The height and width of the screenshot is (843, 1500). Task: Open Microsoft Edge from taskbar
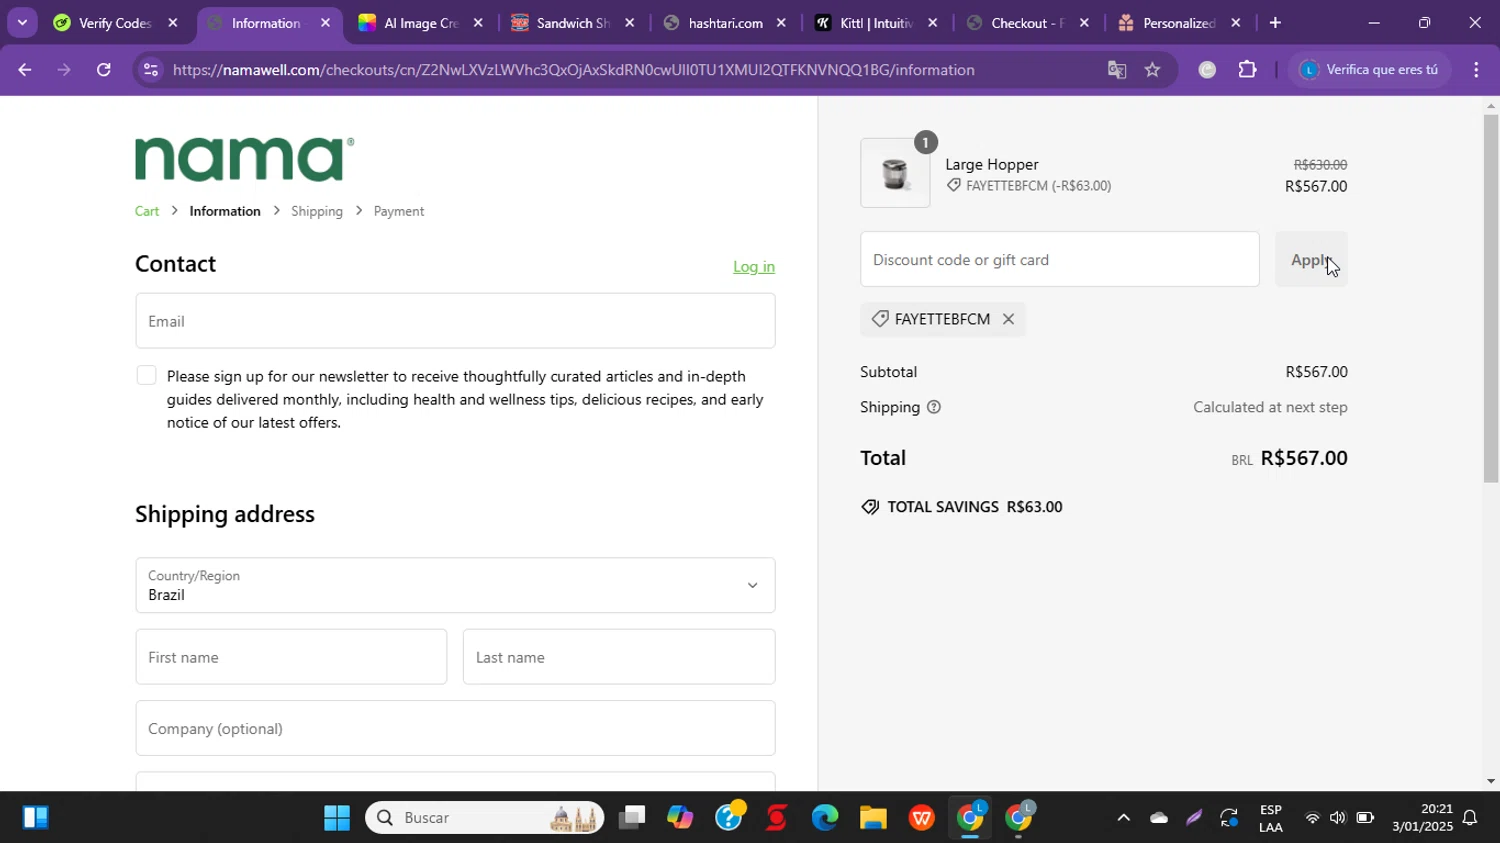[x=825, y=818]
